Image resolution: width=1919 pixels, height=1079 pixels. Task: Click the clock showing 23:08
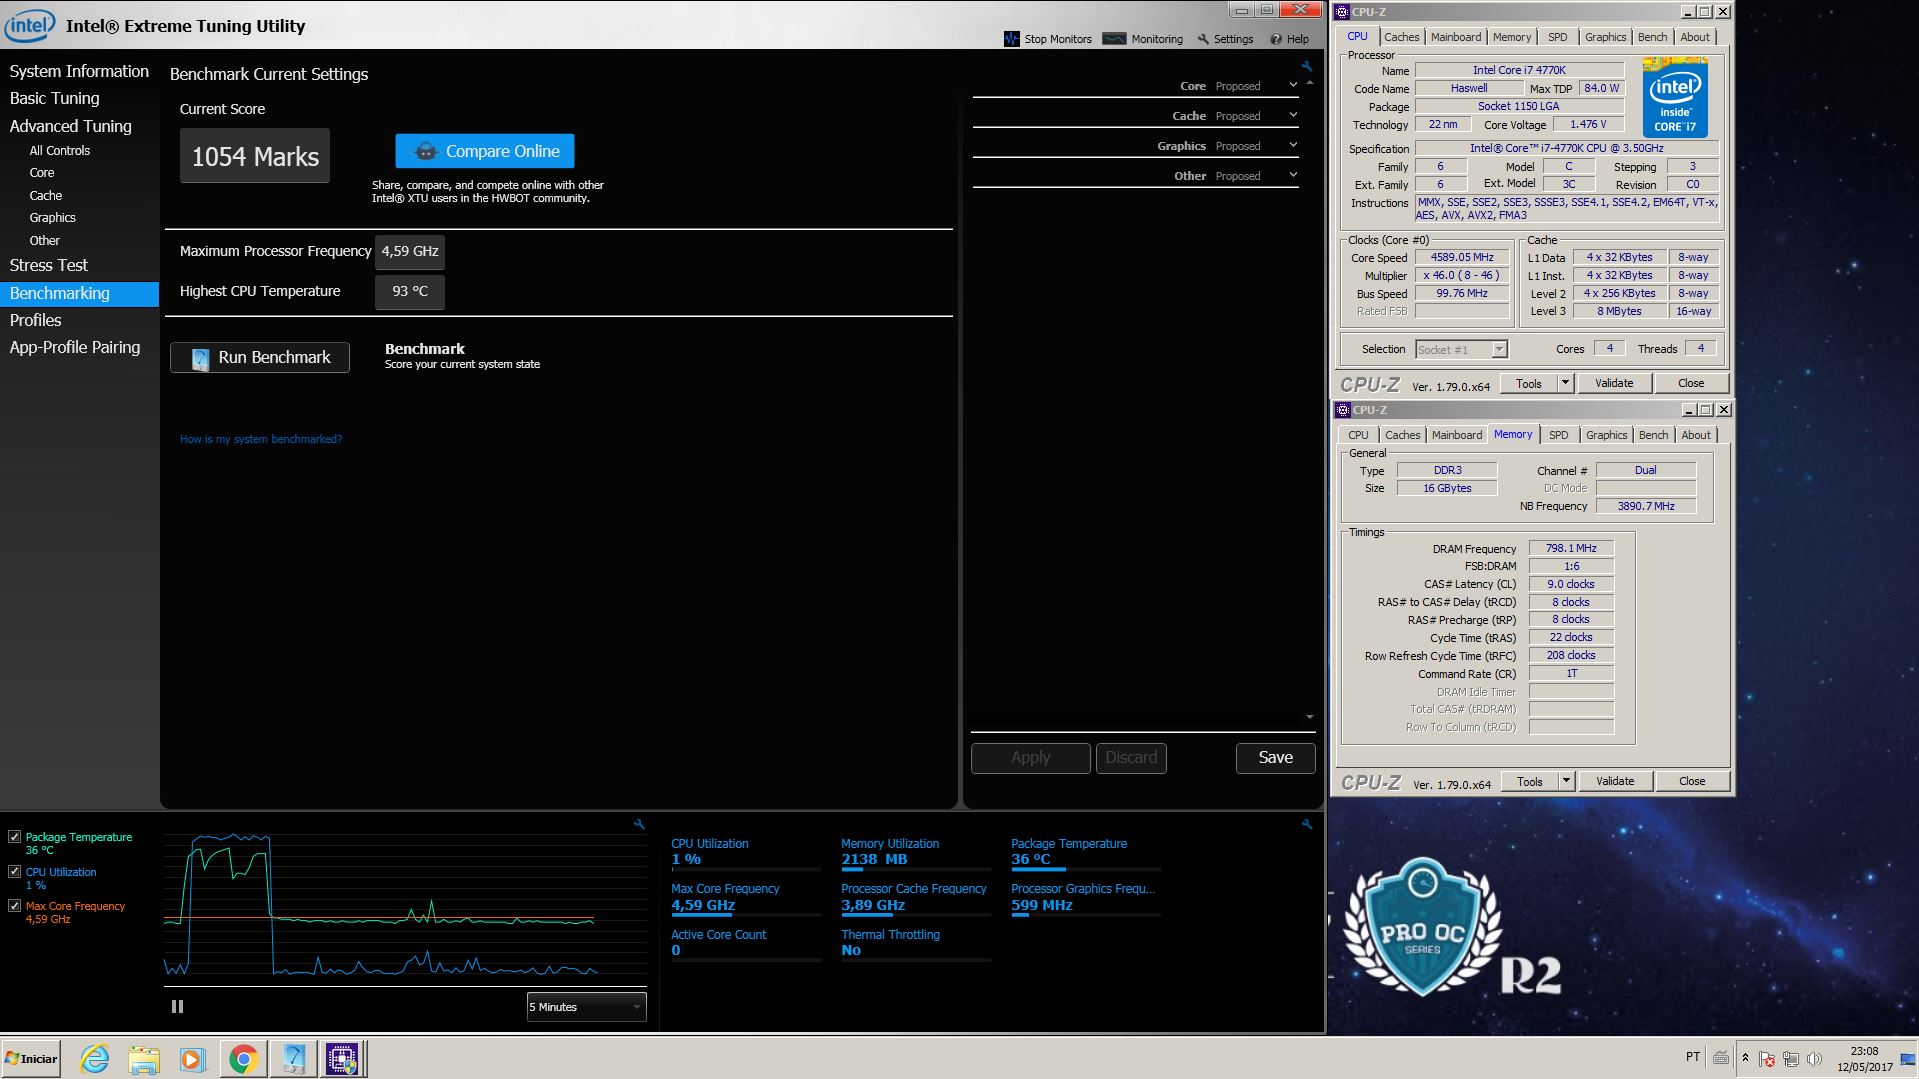(1864, 1051)
